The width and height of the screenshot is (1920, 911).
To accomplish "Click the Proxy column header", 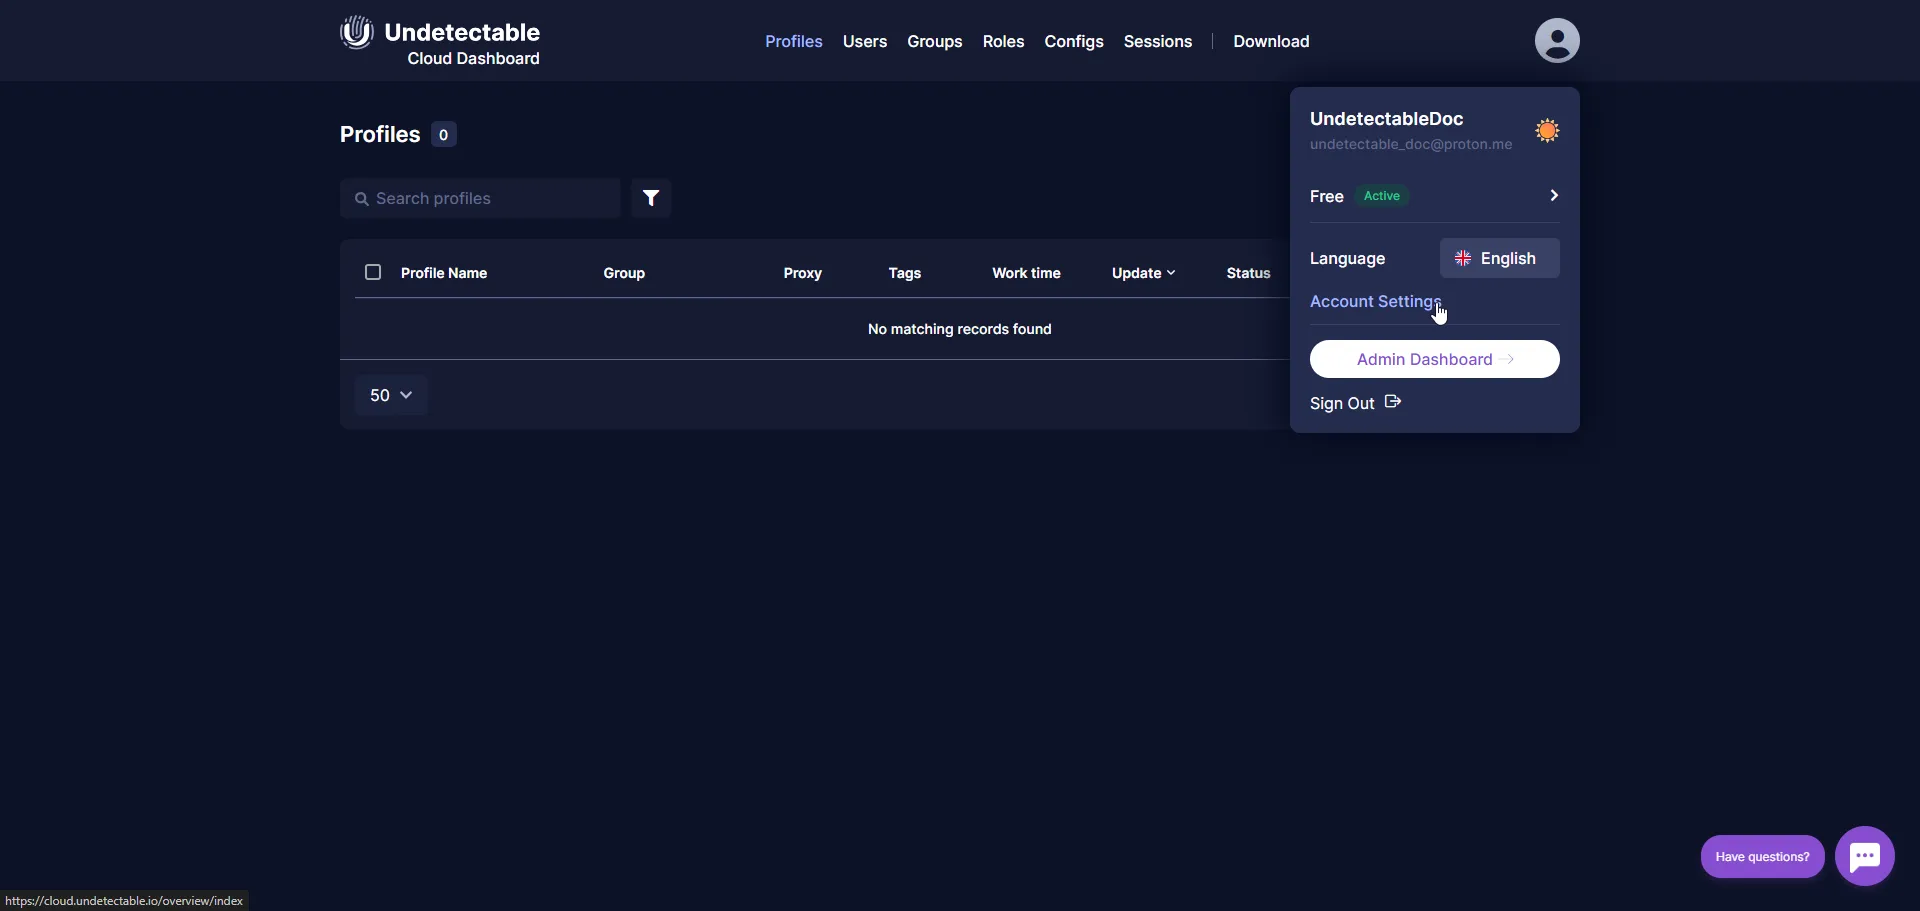I will pos(803,273).
